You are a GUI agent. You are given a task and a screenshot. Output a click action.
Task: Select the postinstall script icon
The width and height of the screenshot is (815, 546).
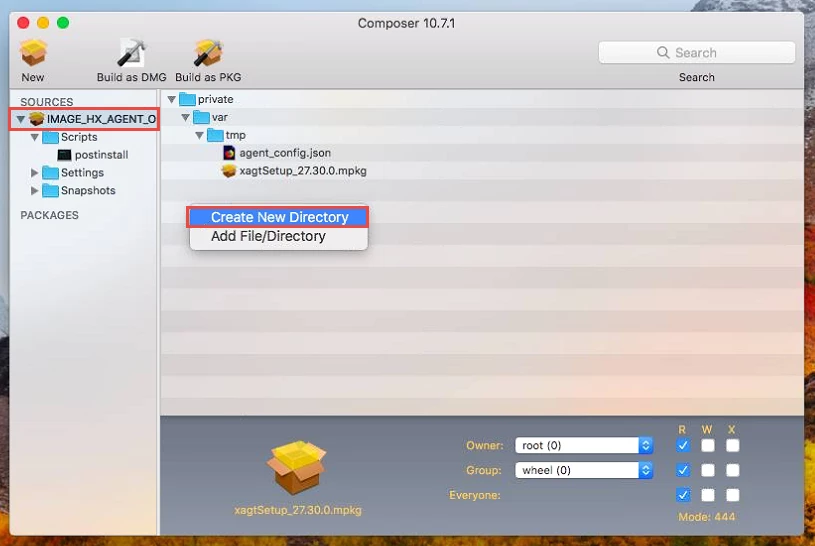coord(64,155)
